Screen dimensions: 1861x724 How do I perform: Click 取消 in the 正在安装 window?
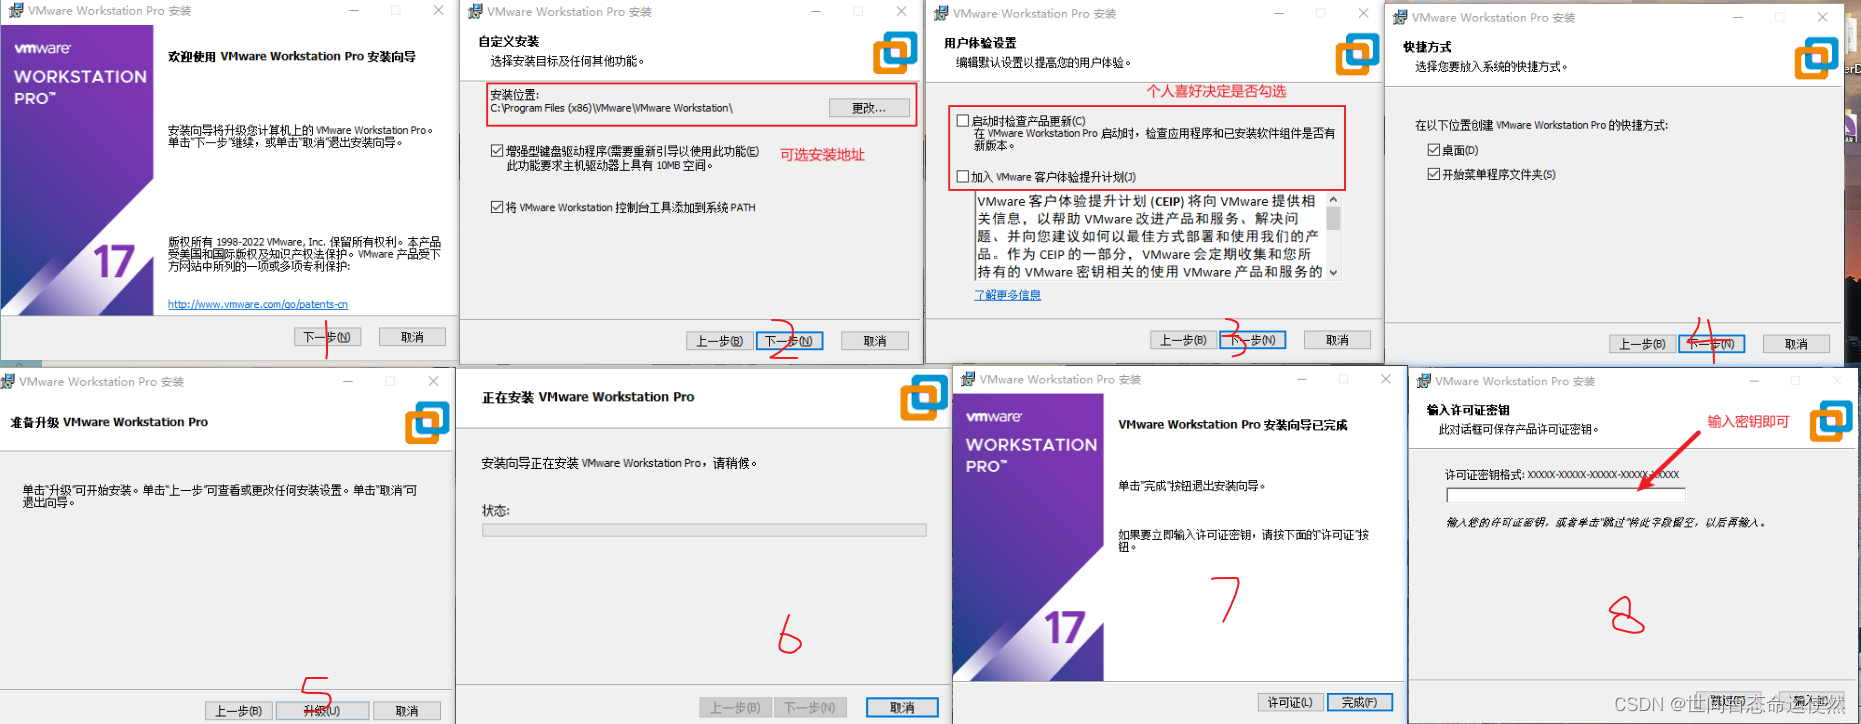click(x=902, y=708)
